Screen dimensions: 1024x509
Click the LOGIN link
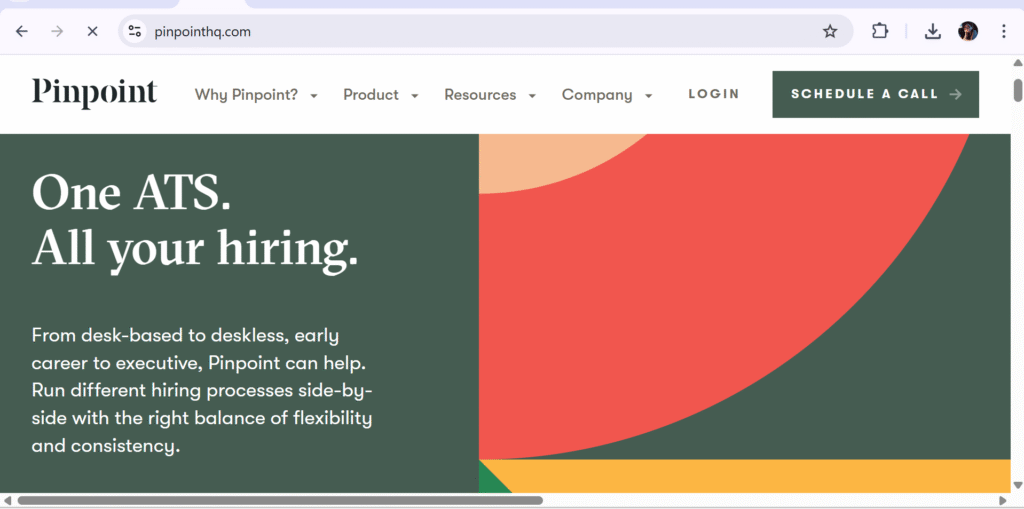(714, 94)
